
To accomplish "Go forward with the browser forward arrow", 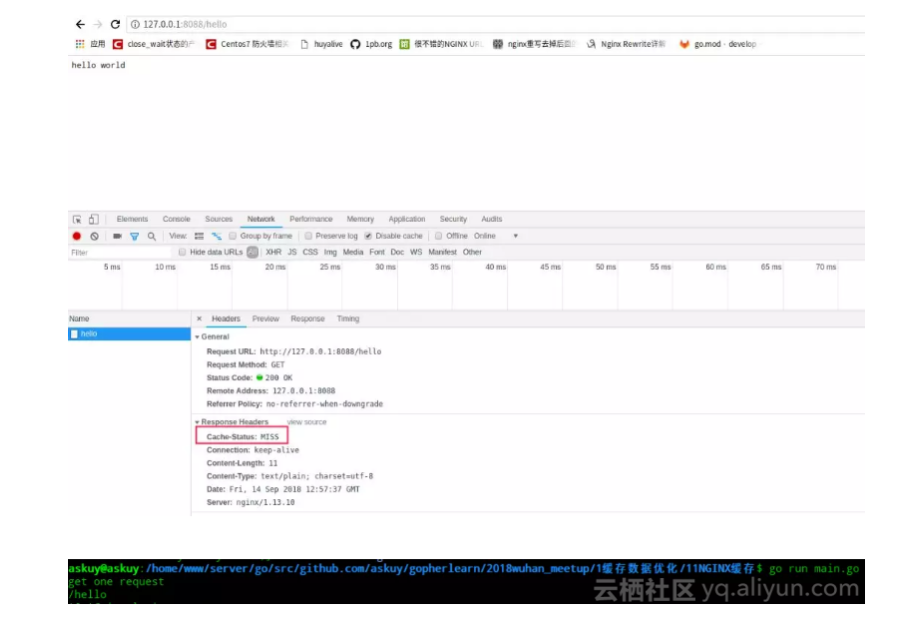I will pos(98,24).
